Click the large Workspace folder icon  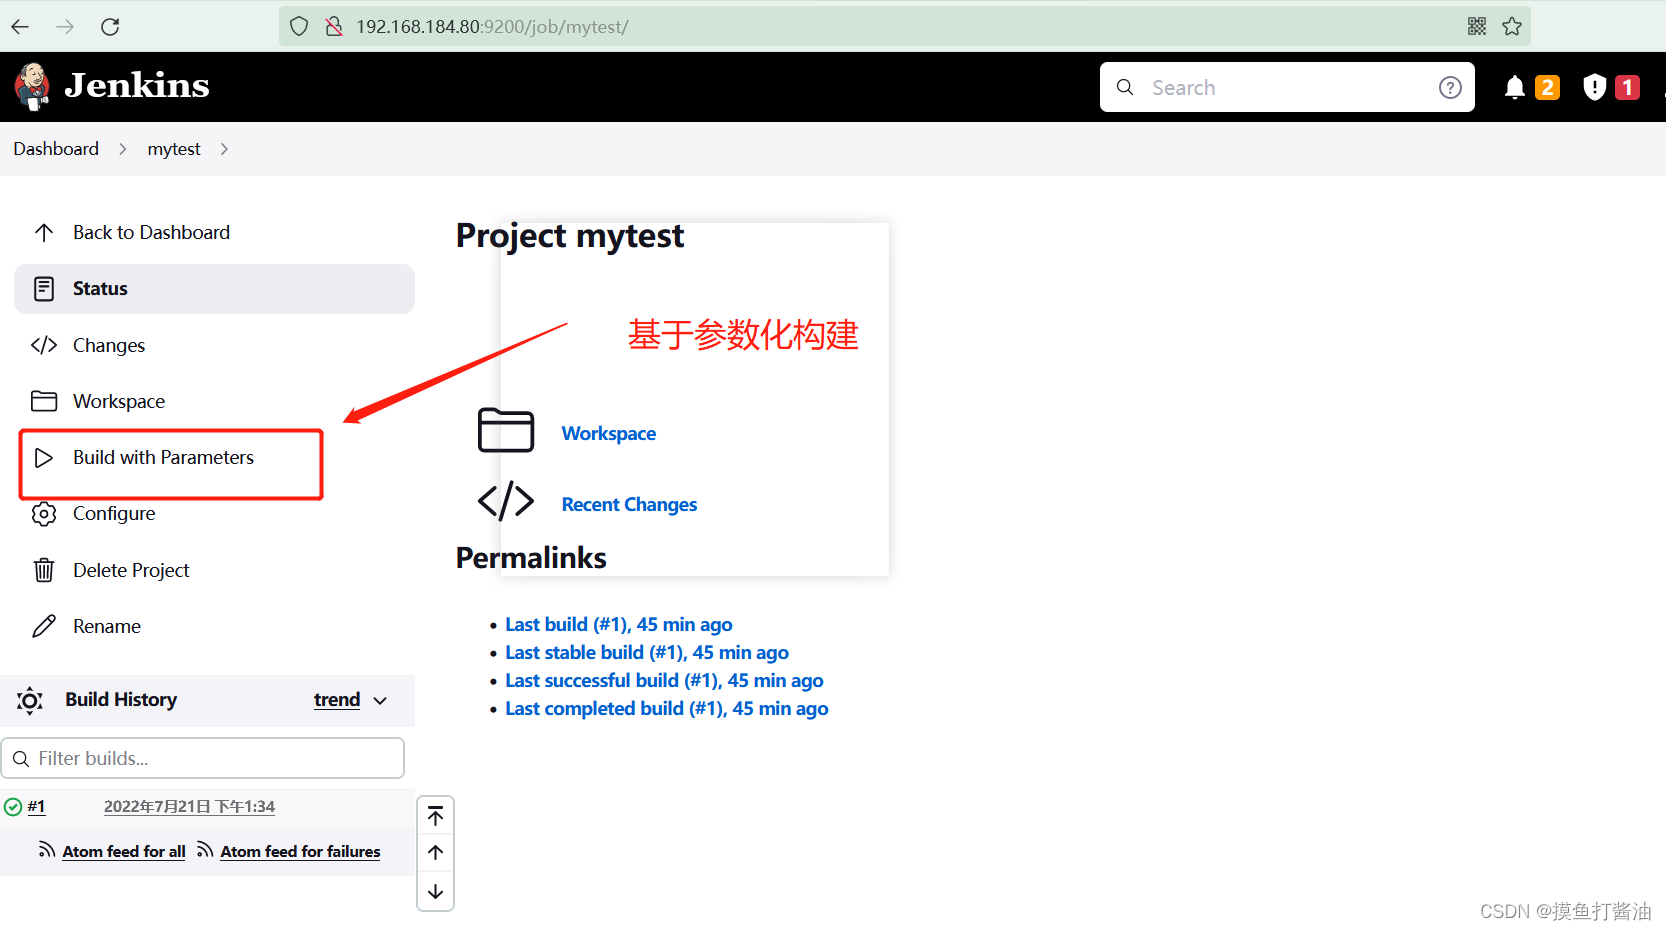(506, 430)
